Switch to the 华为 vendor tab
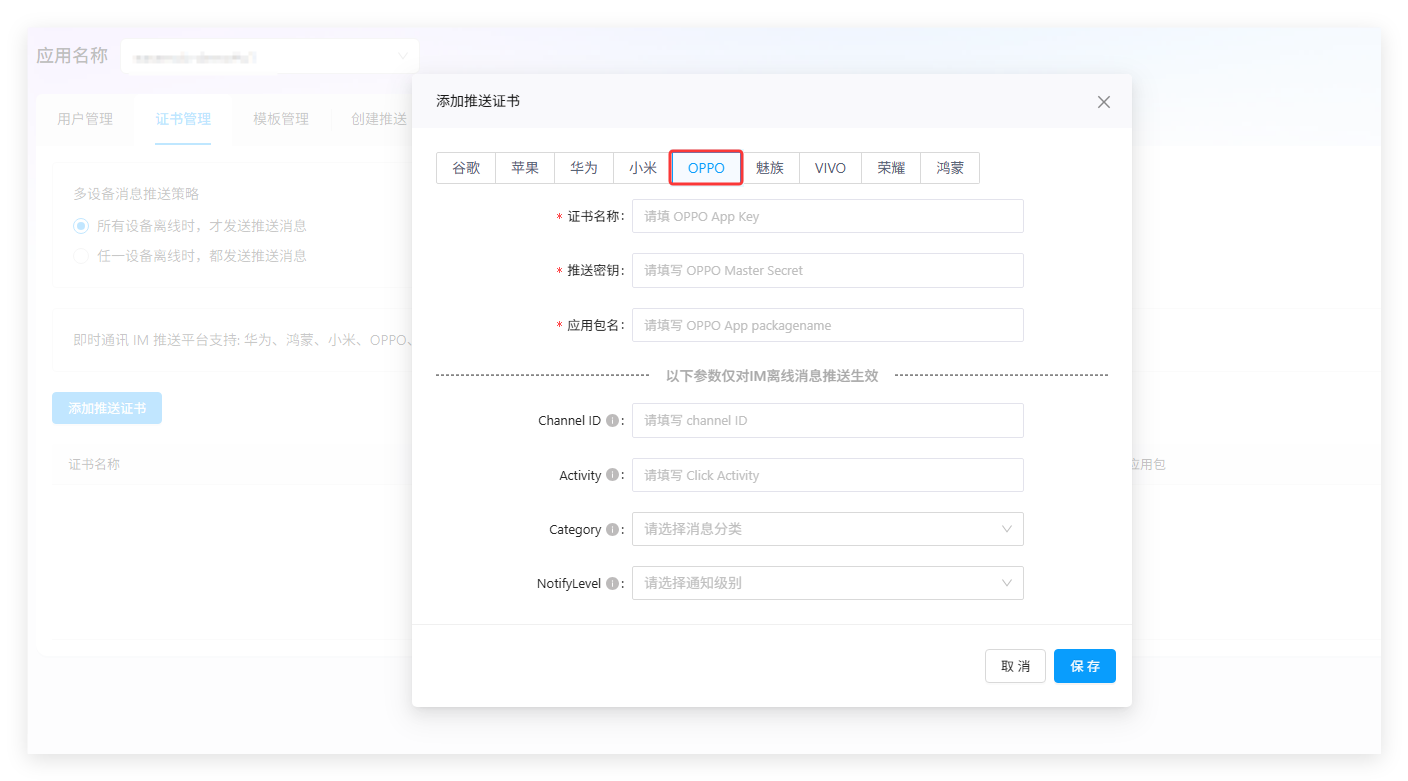 pyautogui.click(x=584, y=168)
